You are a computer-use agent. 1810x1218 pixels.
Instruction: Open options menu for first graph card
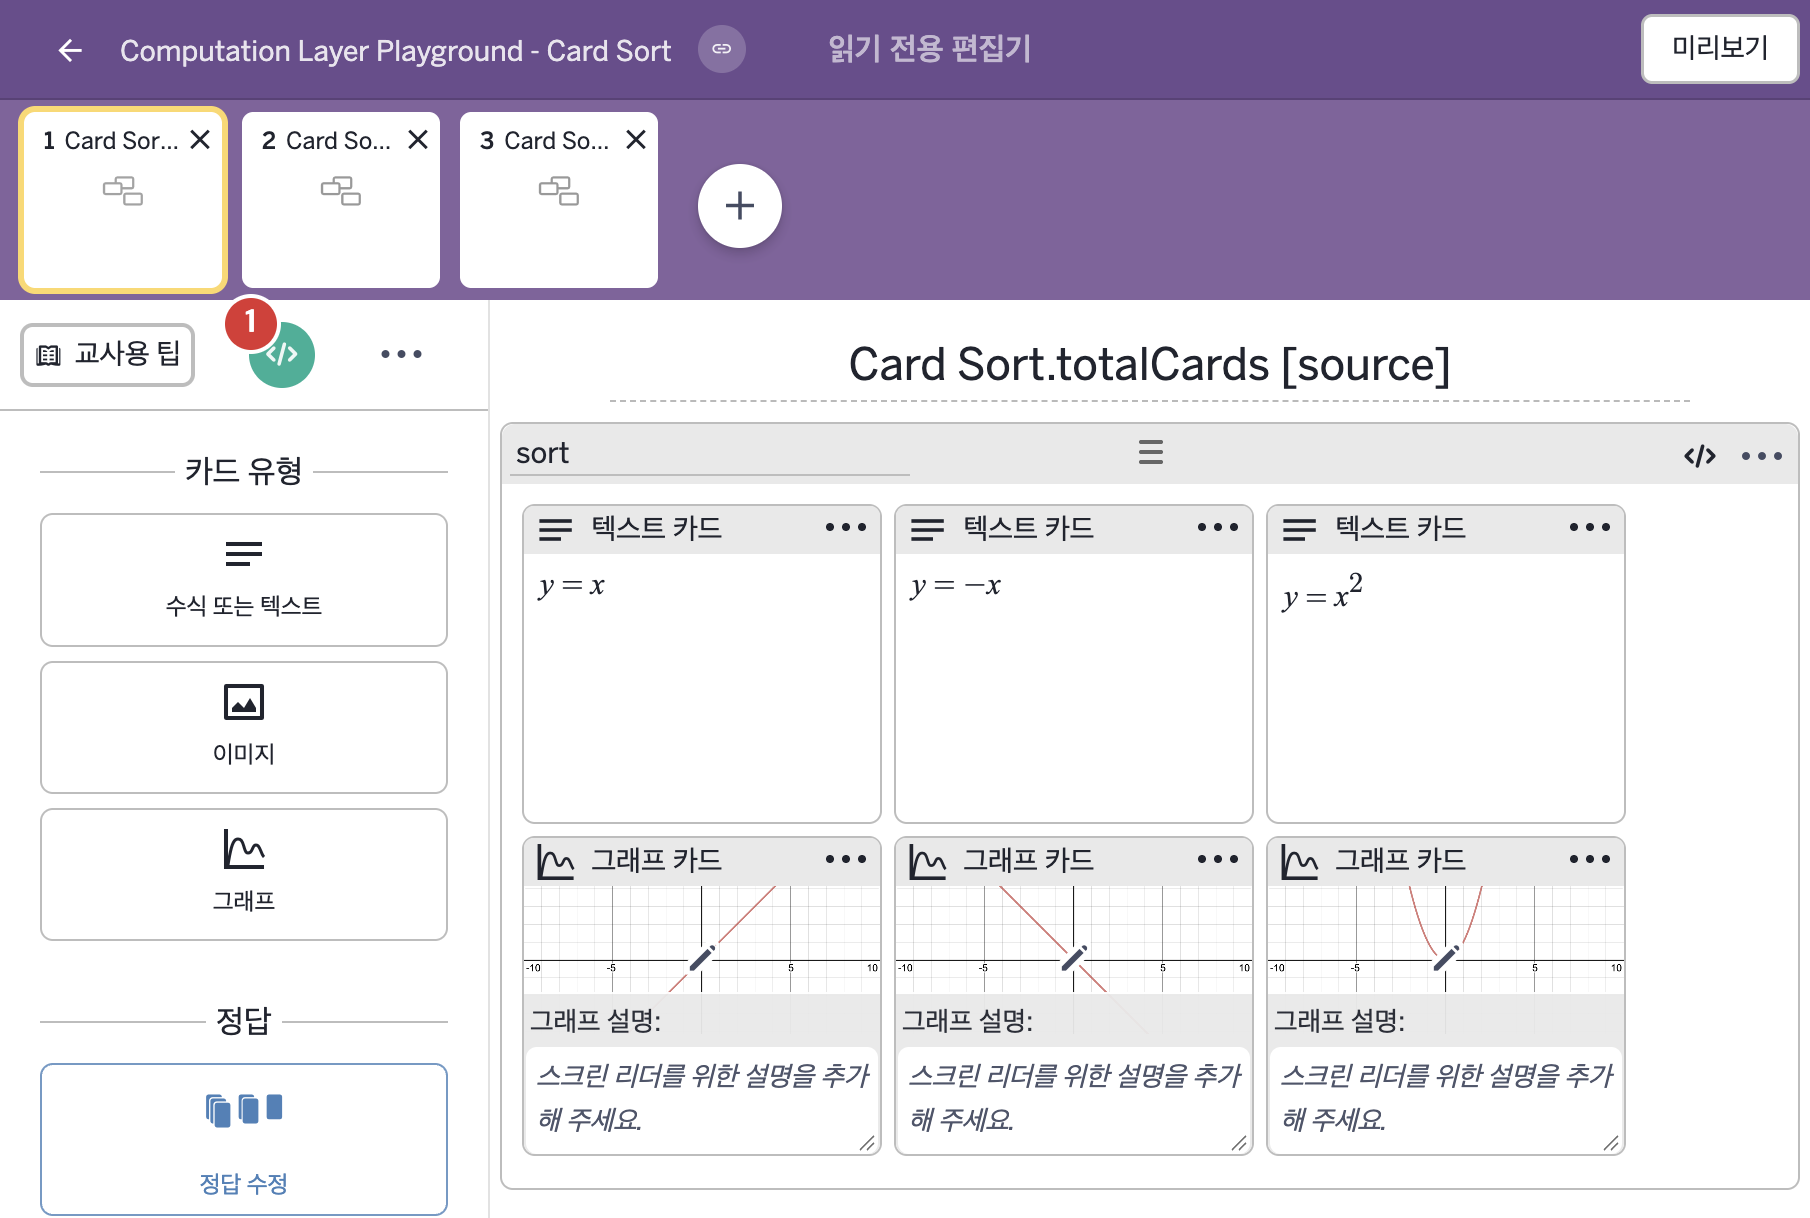click(x=846, y=859)
